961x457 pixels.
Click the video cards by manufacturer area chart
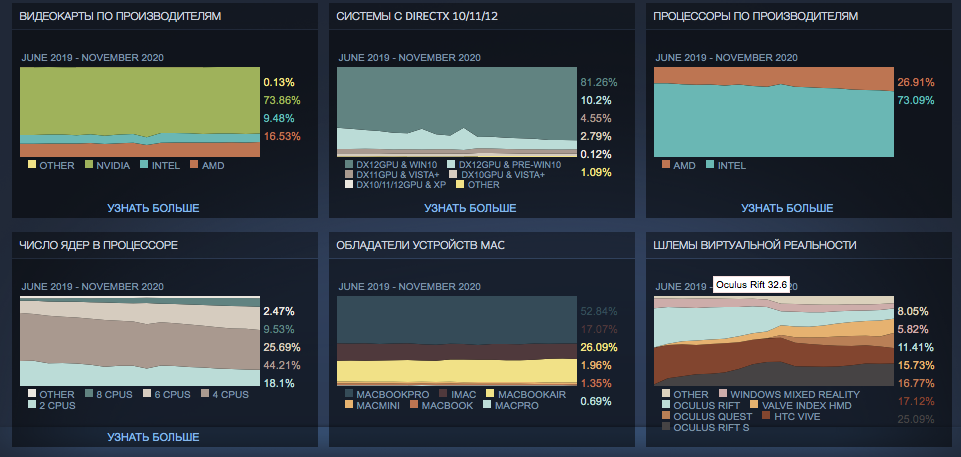pyautogui.click(x=138, y=110)
